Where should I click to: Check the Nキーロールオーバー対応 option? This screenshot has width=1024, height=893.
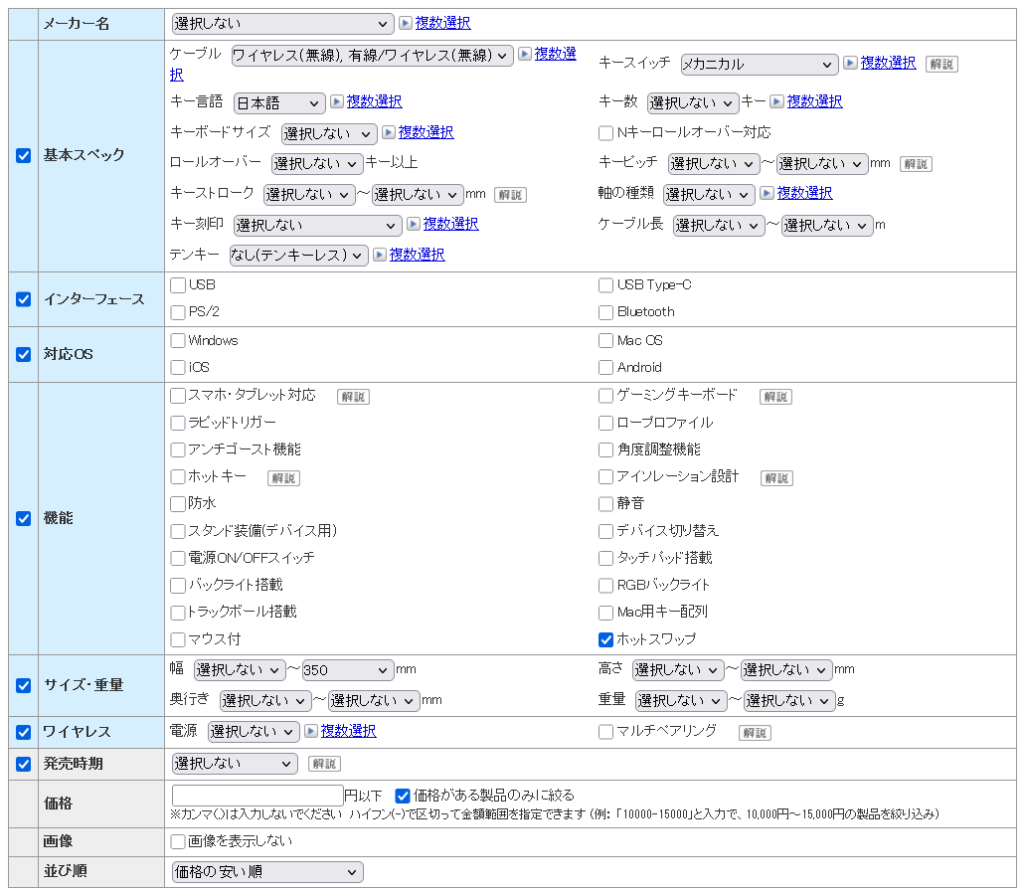(x=606, y=132)
